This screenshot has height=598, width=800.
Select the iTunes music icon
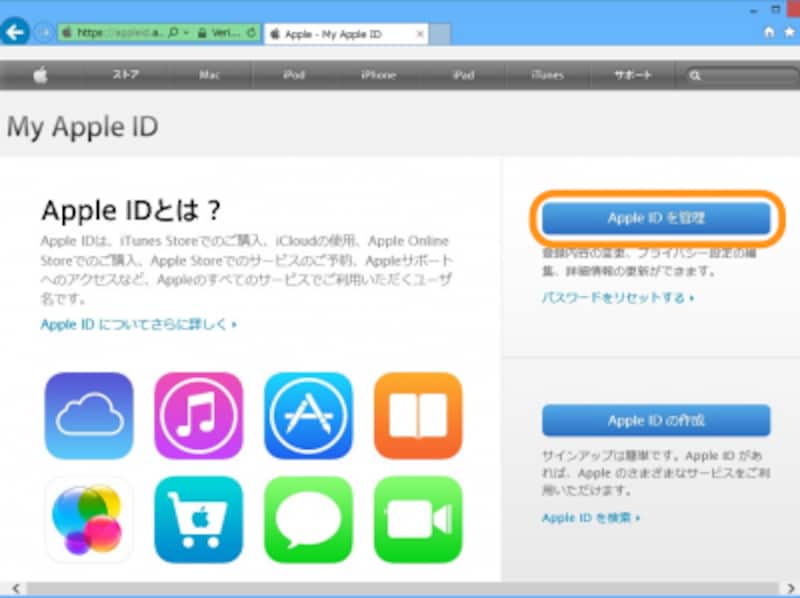198,415
